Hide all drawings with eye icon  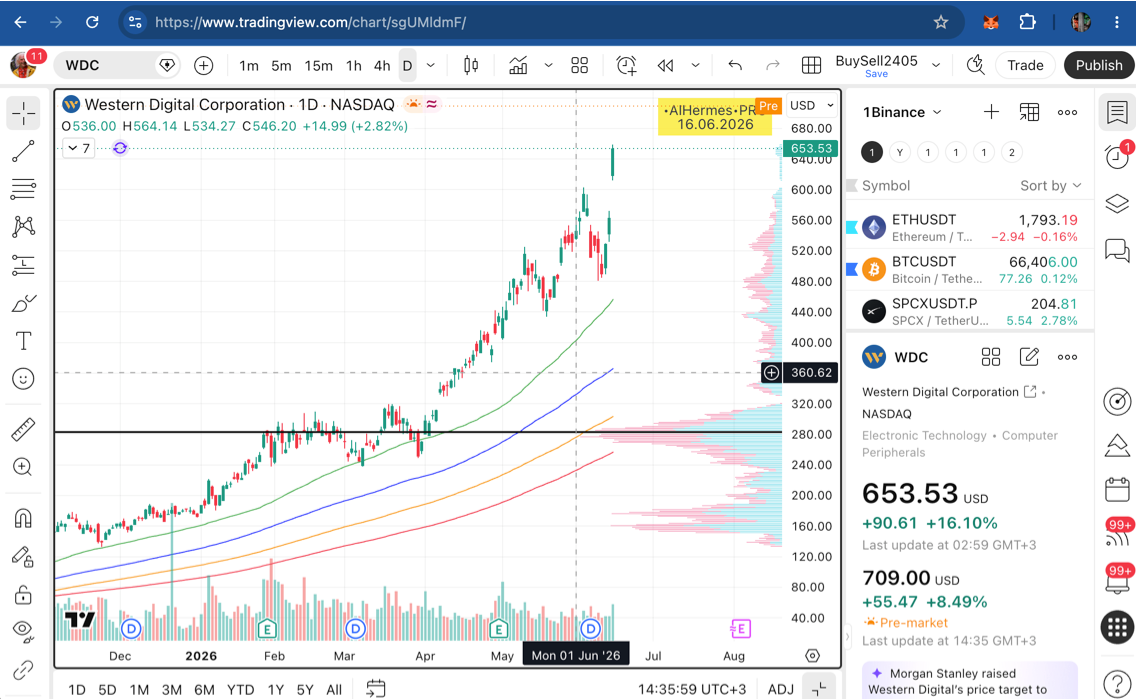(x=23, y=632)
